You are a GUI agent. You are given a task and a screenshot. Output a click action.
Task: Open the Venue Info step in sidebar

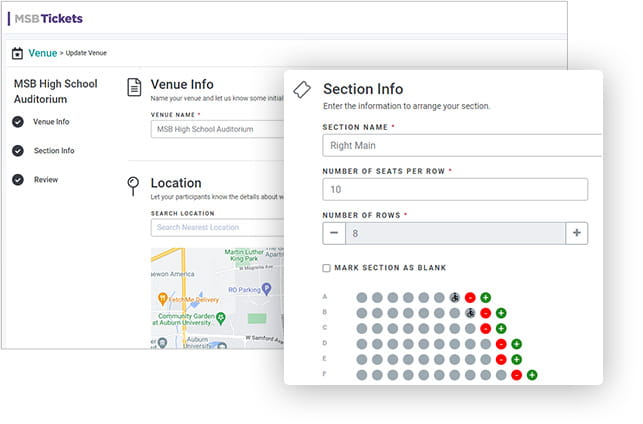(51, 122)
